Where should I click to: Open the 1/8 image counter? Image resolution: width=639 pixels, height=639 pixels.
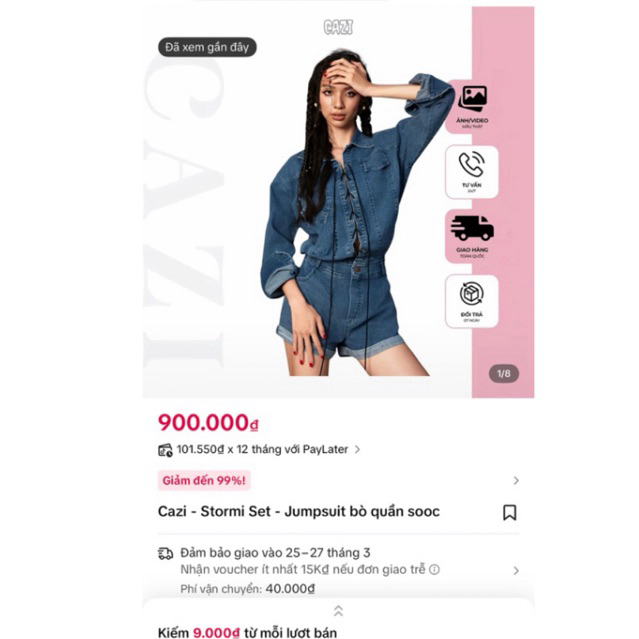504,373
